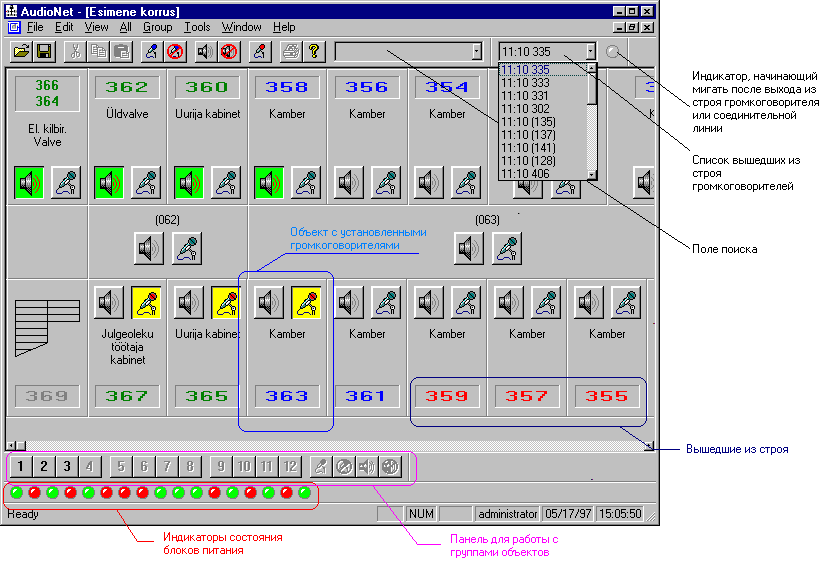Open the Window menu

point(242,27)
